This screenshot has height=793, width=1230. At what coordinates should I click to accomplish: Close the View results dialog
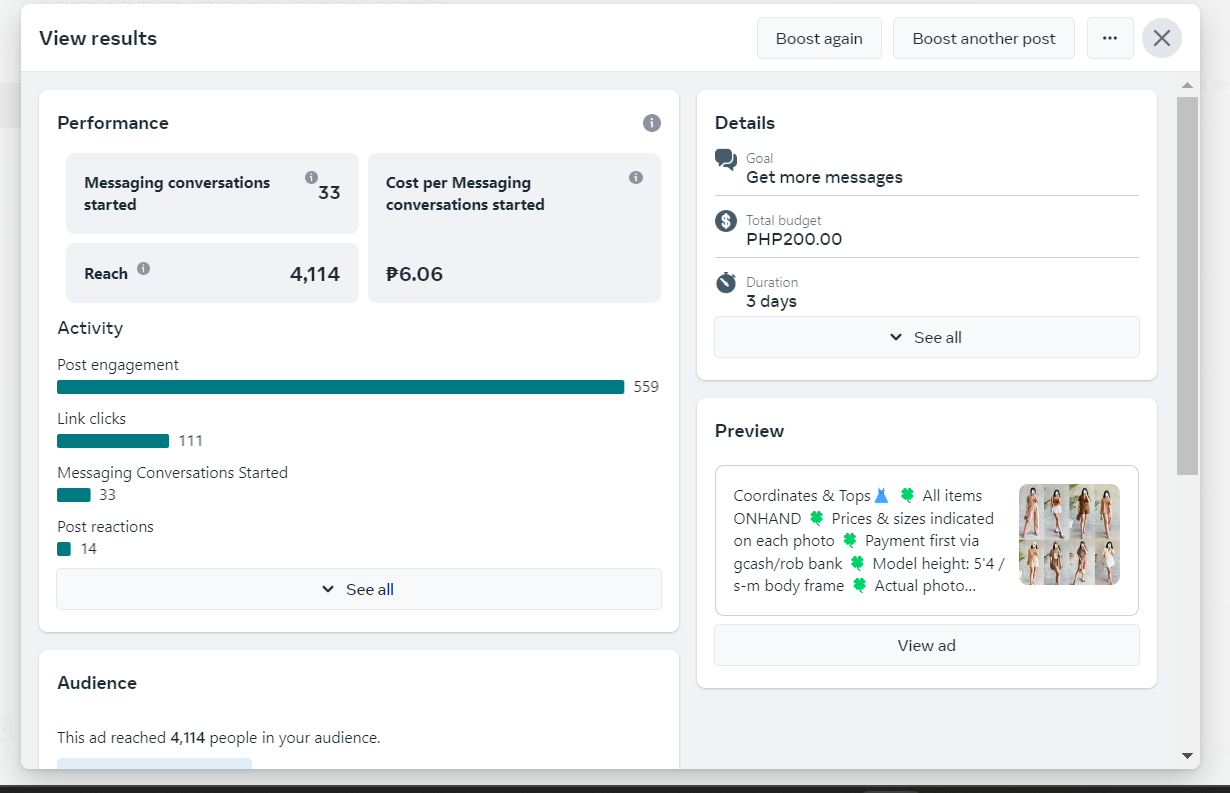pos(1162,38)
